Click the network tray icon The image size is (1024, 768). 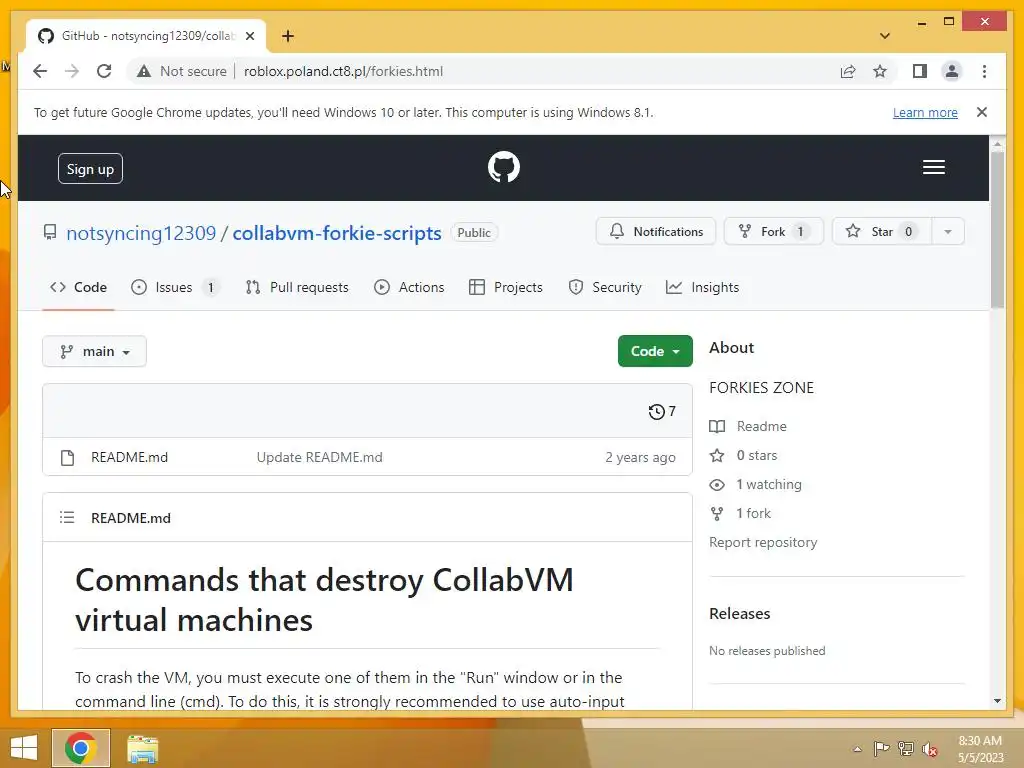906,749
